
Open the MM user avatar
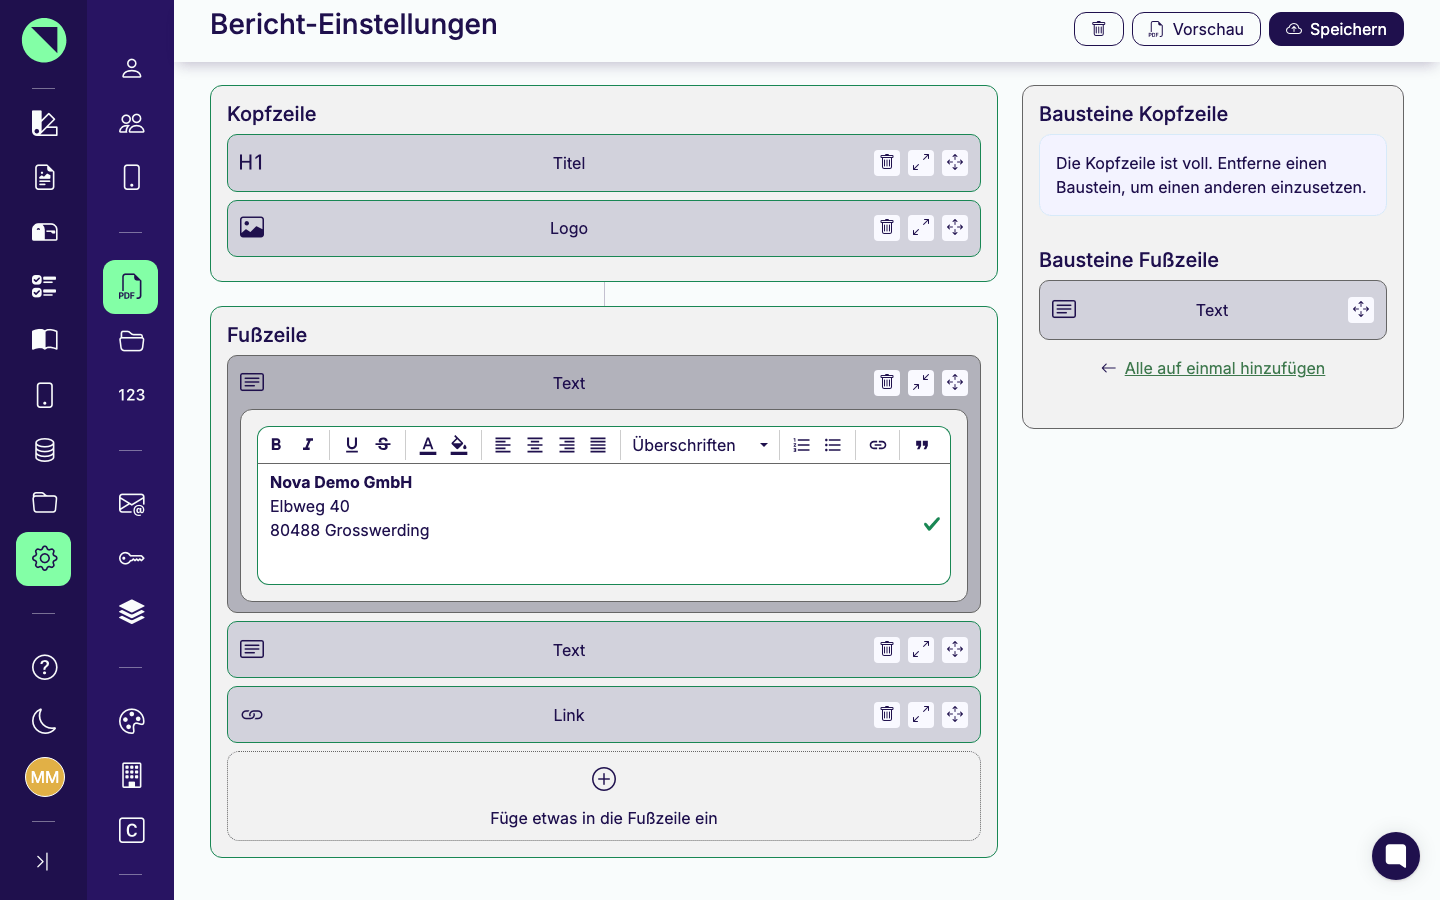tap(44, 777)
